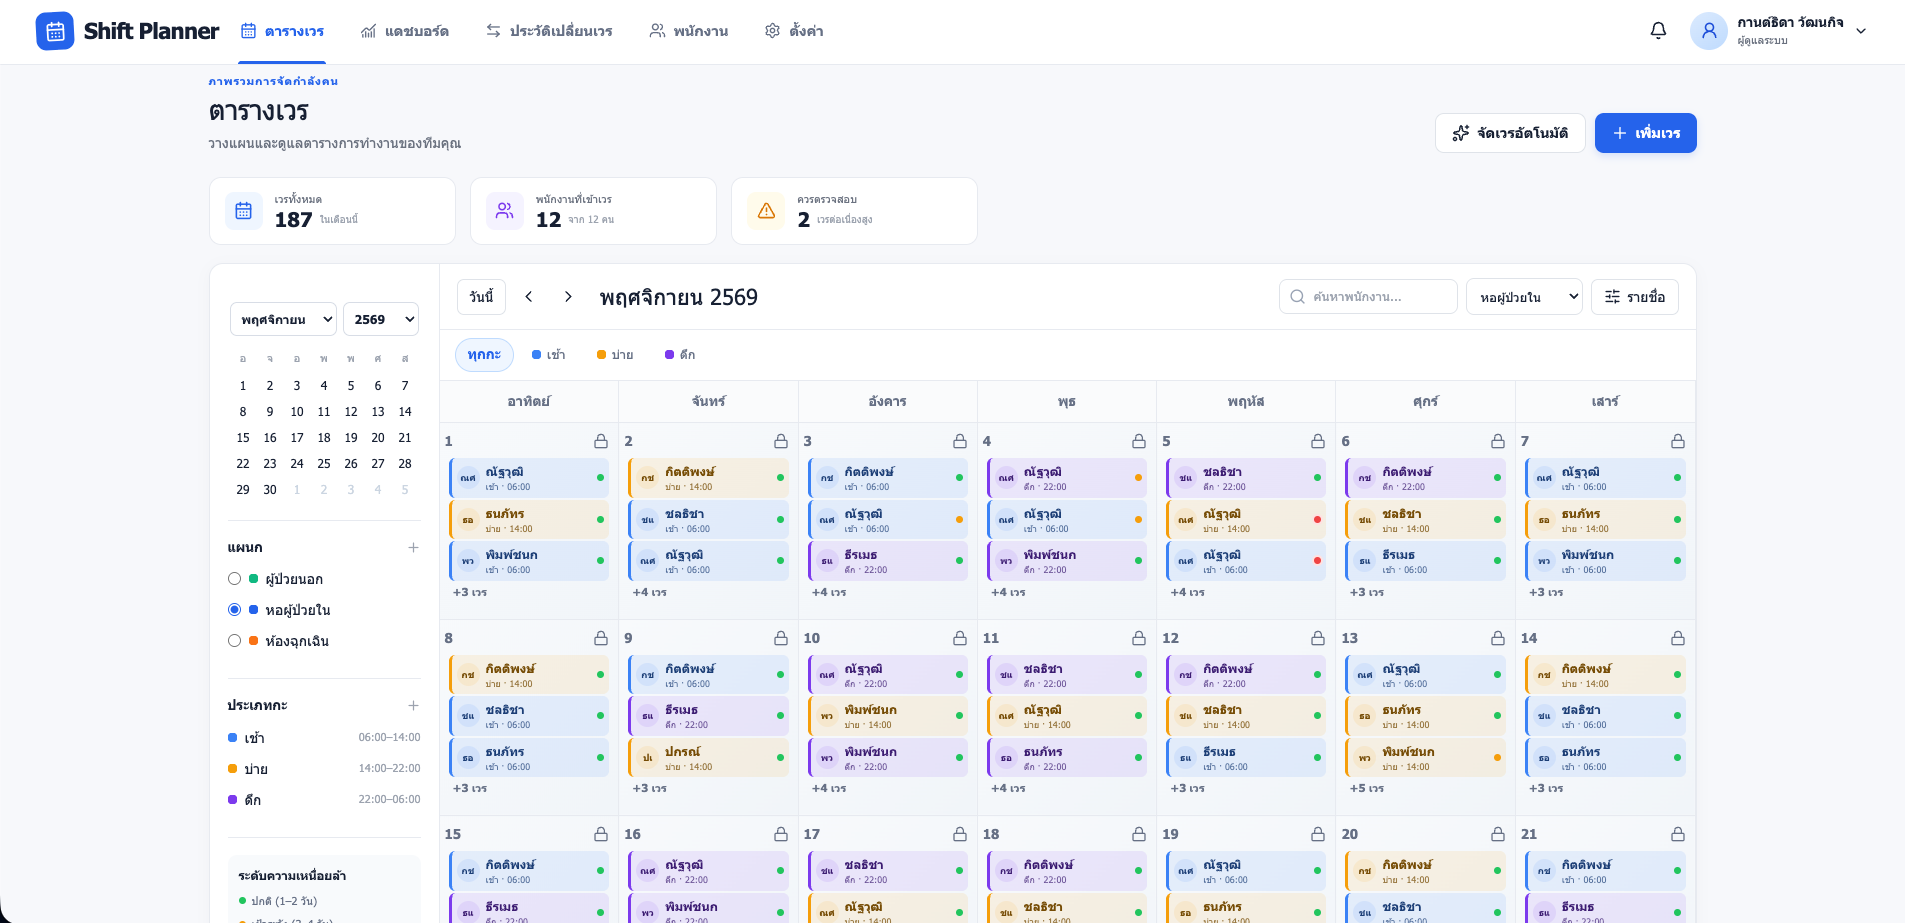This screenshot has width=1905, height=923.
Task: Filter shifts by ดึก chip
Action: pyautogui.click(x=680, y=355)
